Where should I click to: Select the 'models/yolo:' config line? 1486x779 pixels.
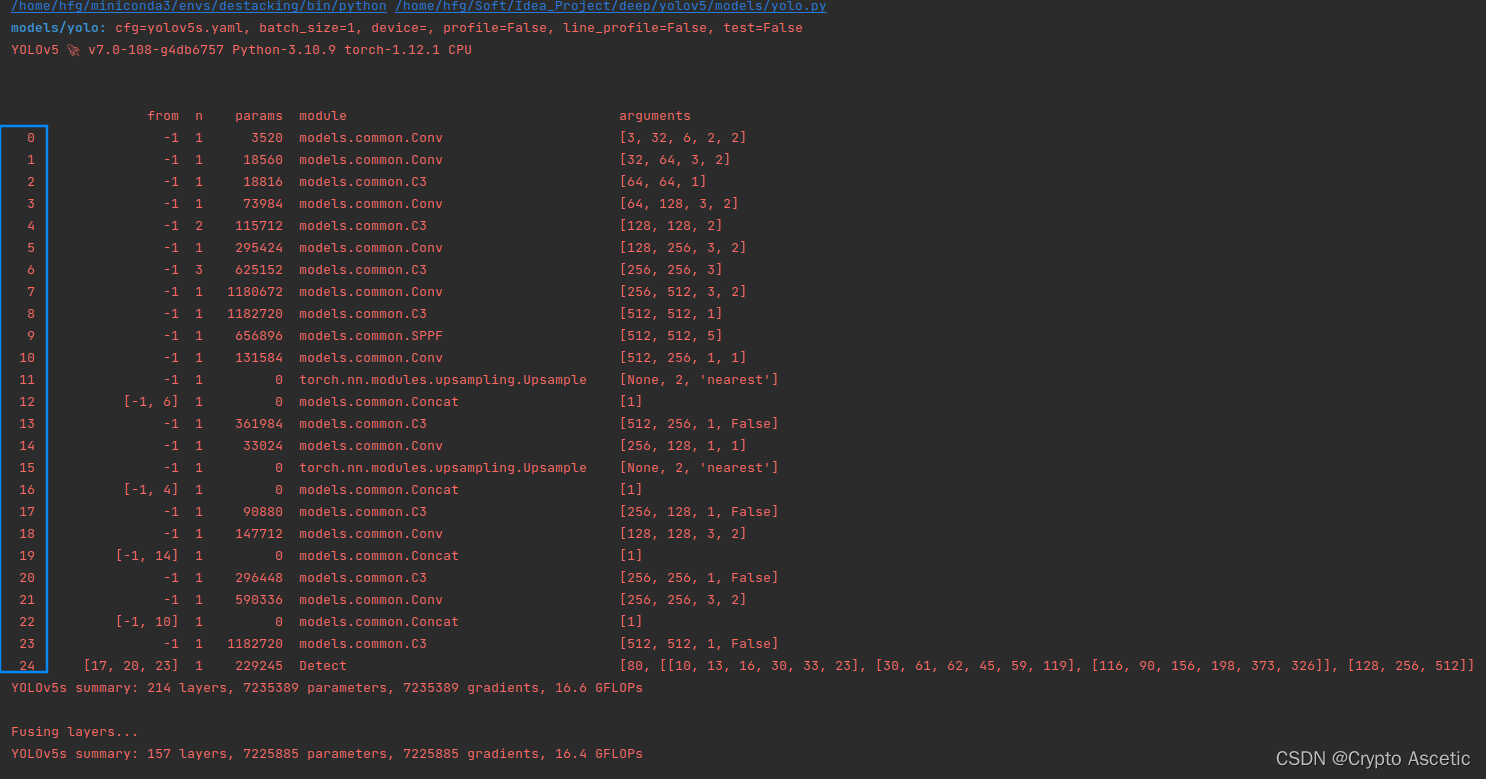point(406,28)
